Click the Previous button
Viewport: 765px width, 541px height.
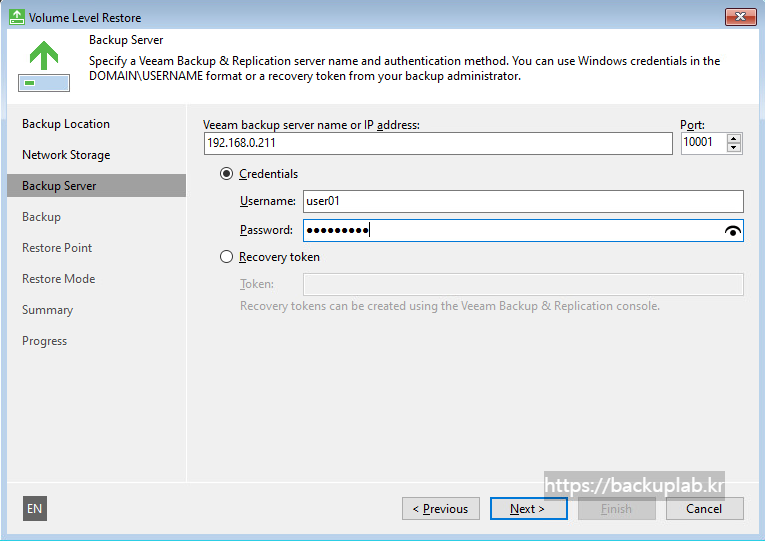pos(441,508)
